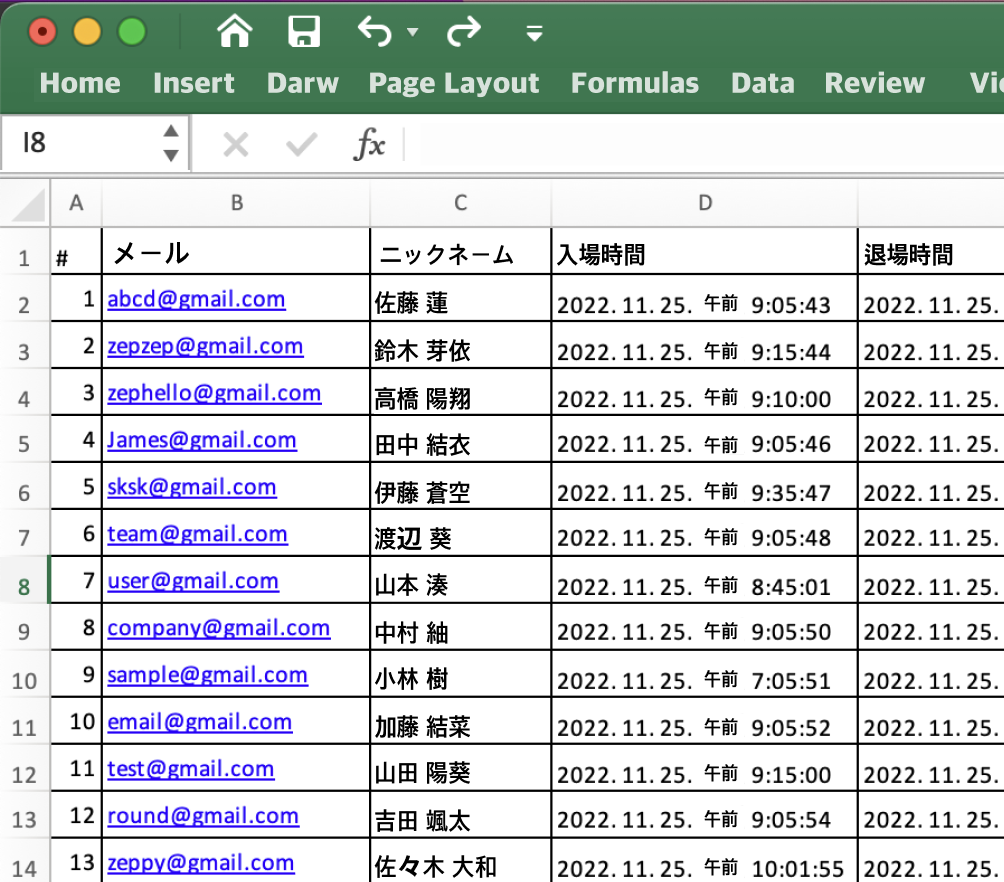
Task: Select all cells with the corner triangle
Action: pos(27,204)
